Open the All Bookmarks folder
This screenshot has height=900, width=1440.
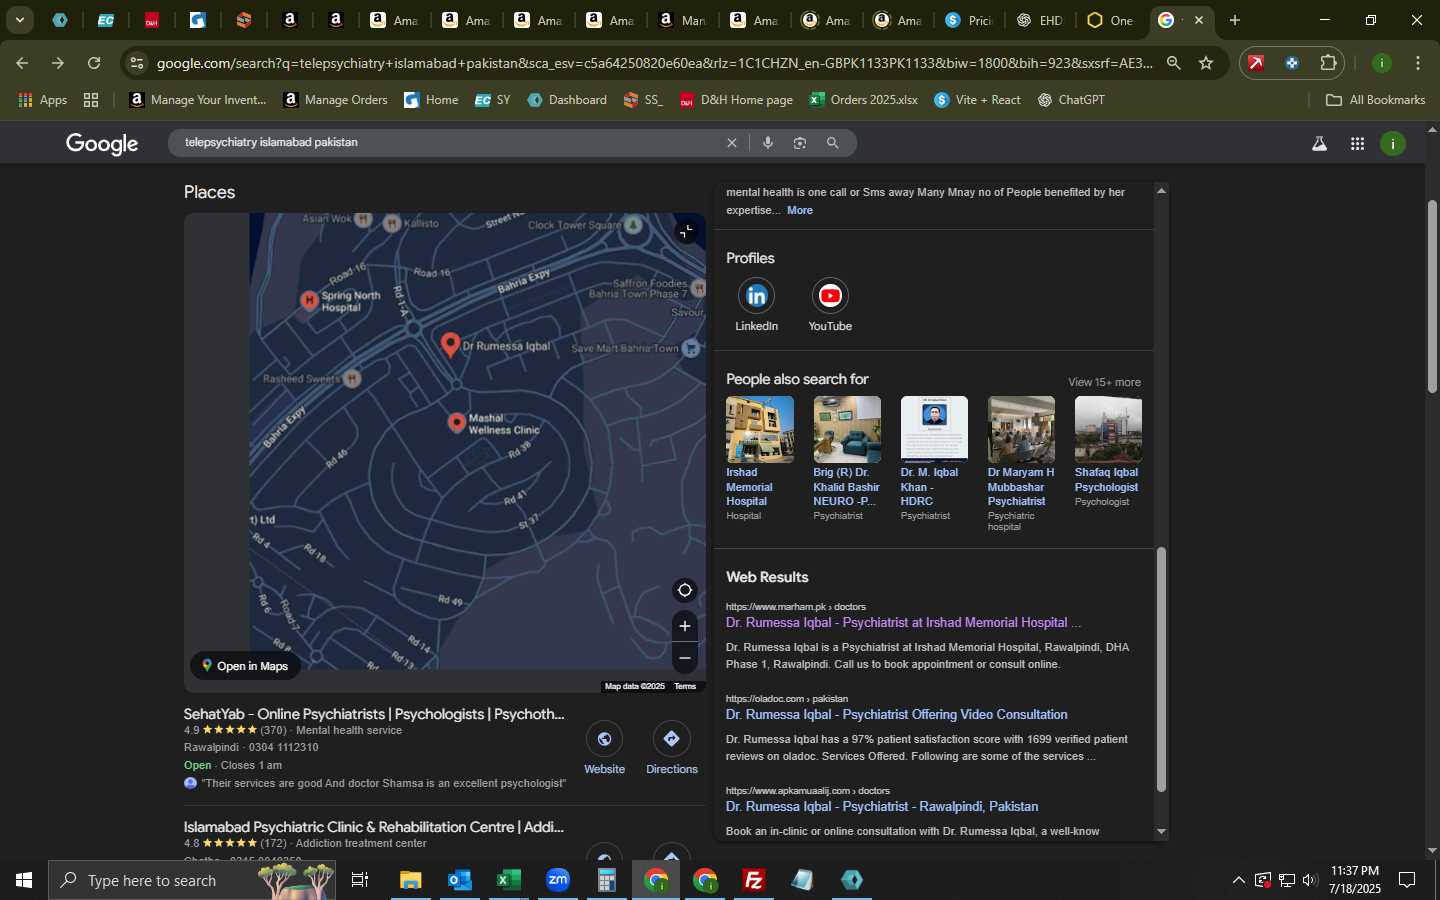click(1375, 100)
